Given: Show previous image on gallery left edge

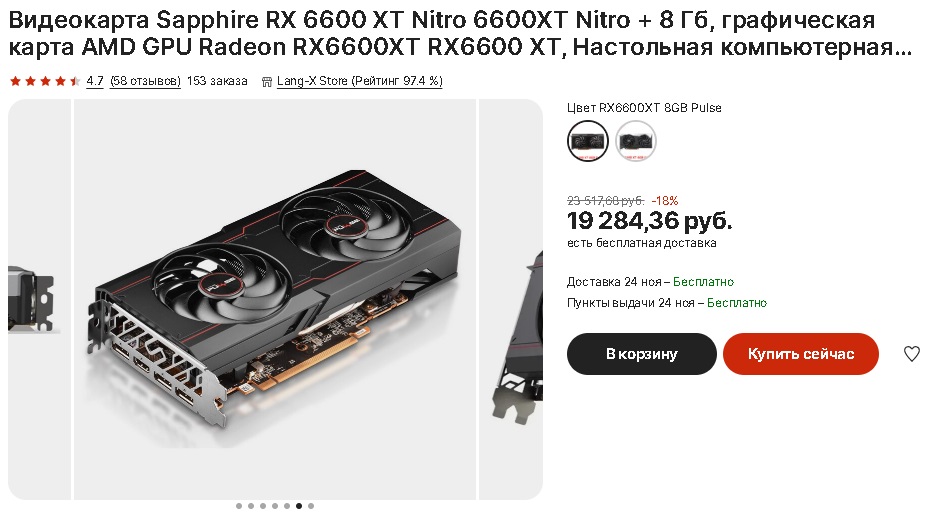Looking at the screenshot, I should [x=39, y=299].
